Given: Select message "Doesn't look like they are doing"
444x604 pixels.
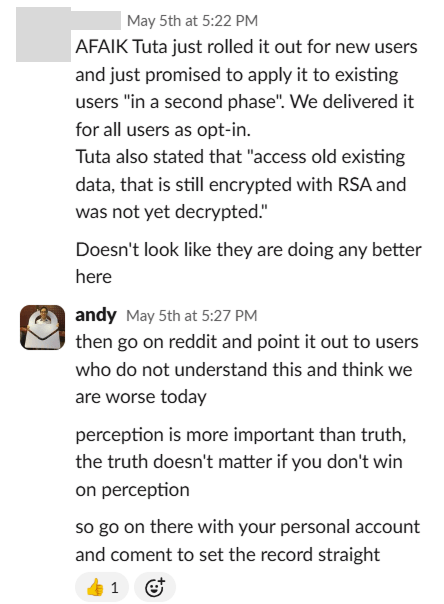Looking at the screenshot, I should 248,263.
